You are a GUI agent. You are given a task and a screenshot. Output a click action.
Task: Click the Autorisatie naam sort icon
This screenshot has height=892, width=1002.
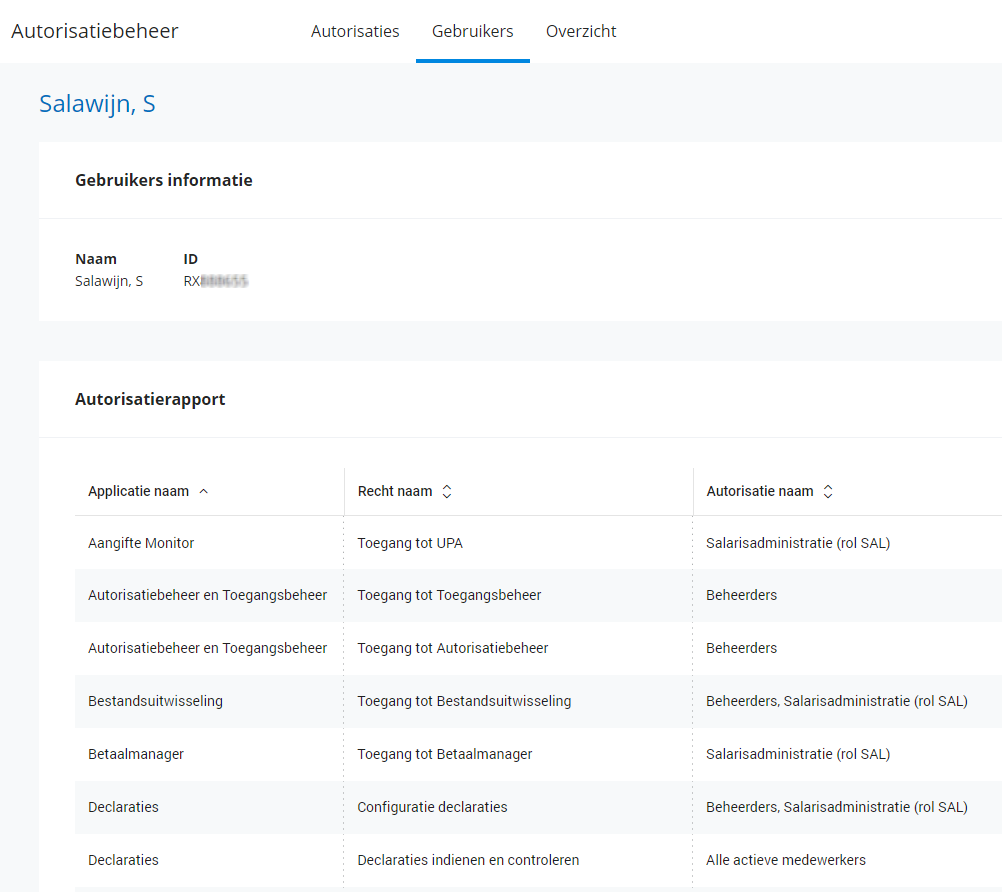828,492
